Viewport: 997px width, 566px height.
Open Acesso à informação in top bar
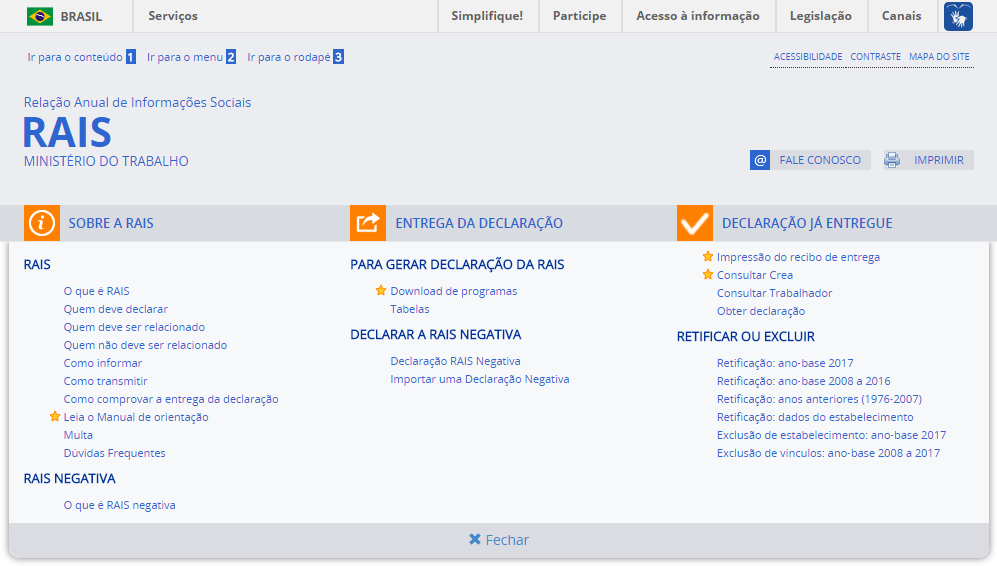coord(698,16)
